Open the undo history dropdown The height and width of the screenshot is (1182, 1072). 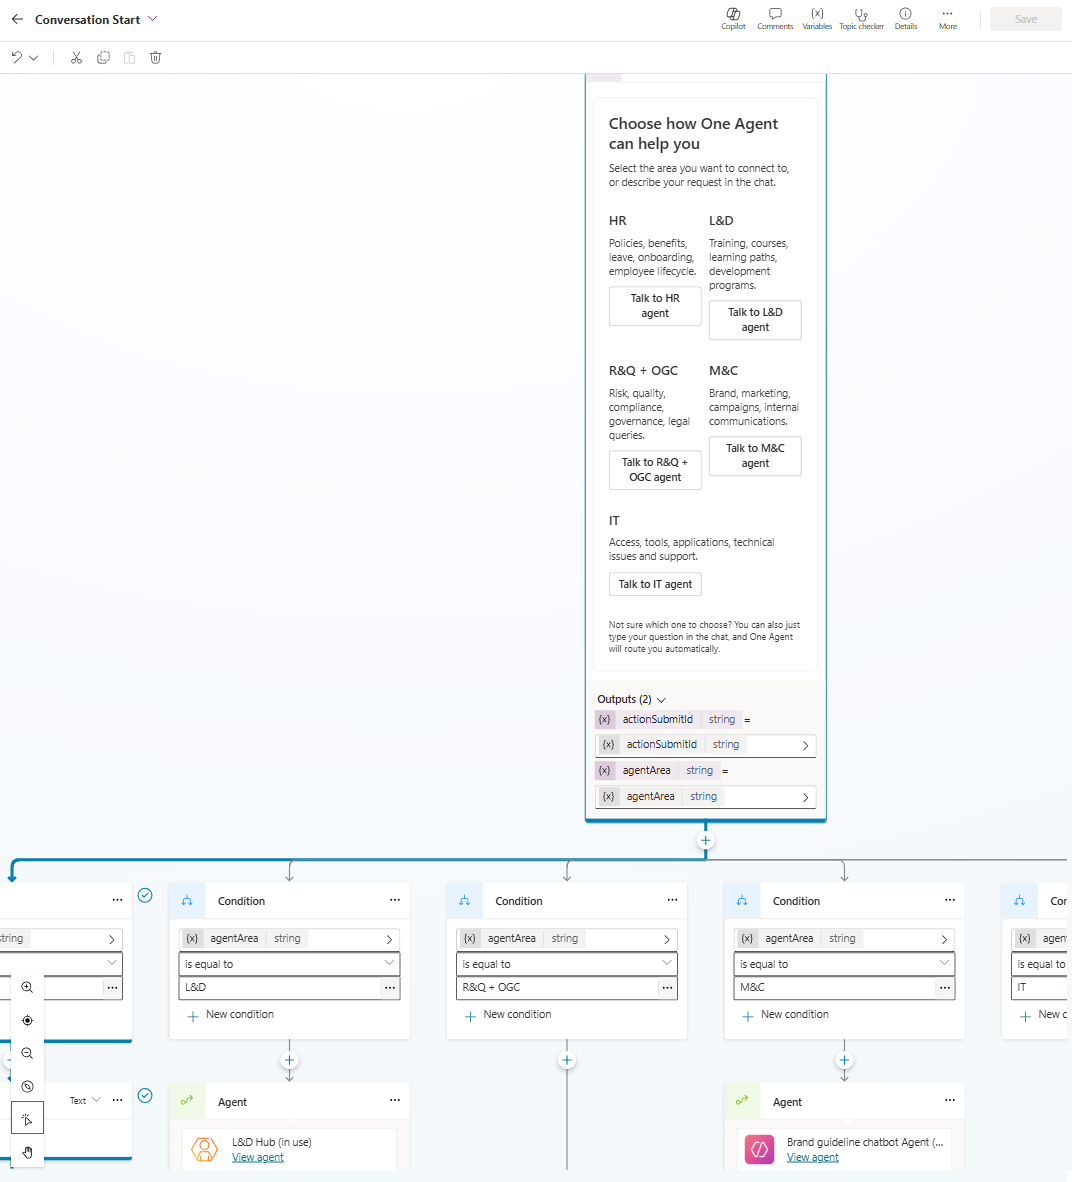pos(33,57)
